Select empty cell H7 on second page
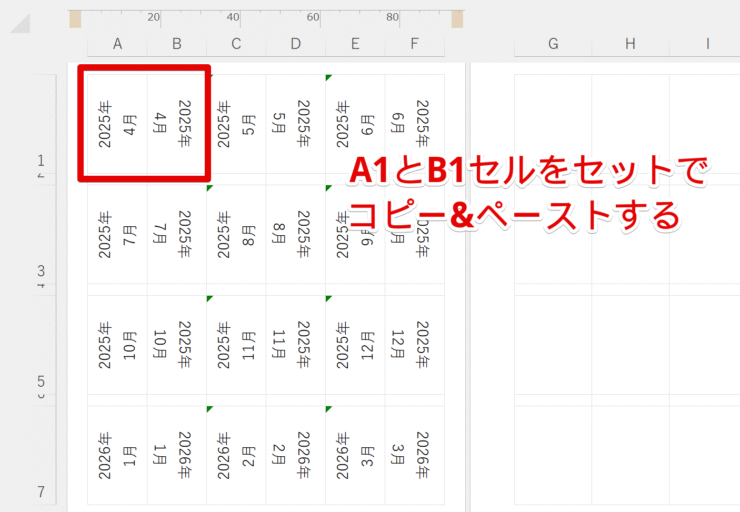Viewport: 740px width, 512px height. pyautogui.click(x=631, y=455)
